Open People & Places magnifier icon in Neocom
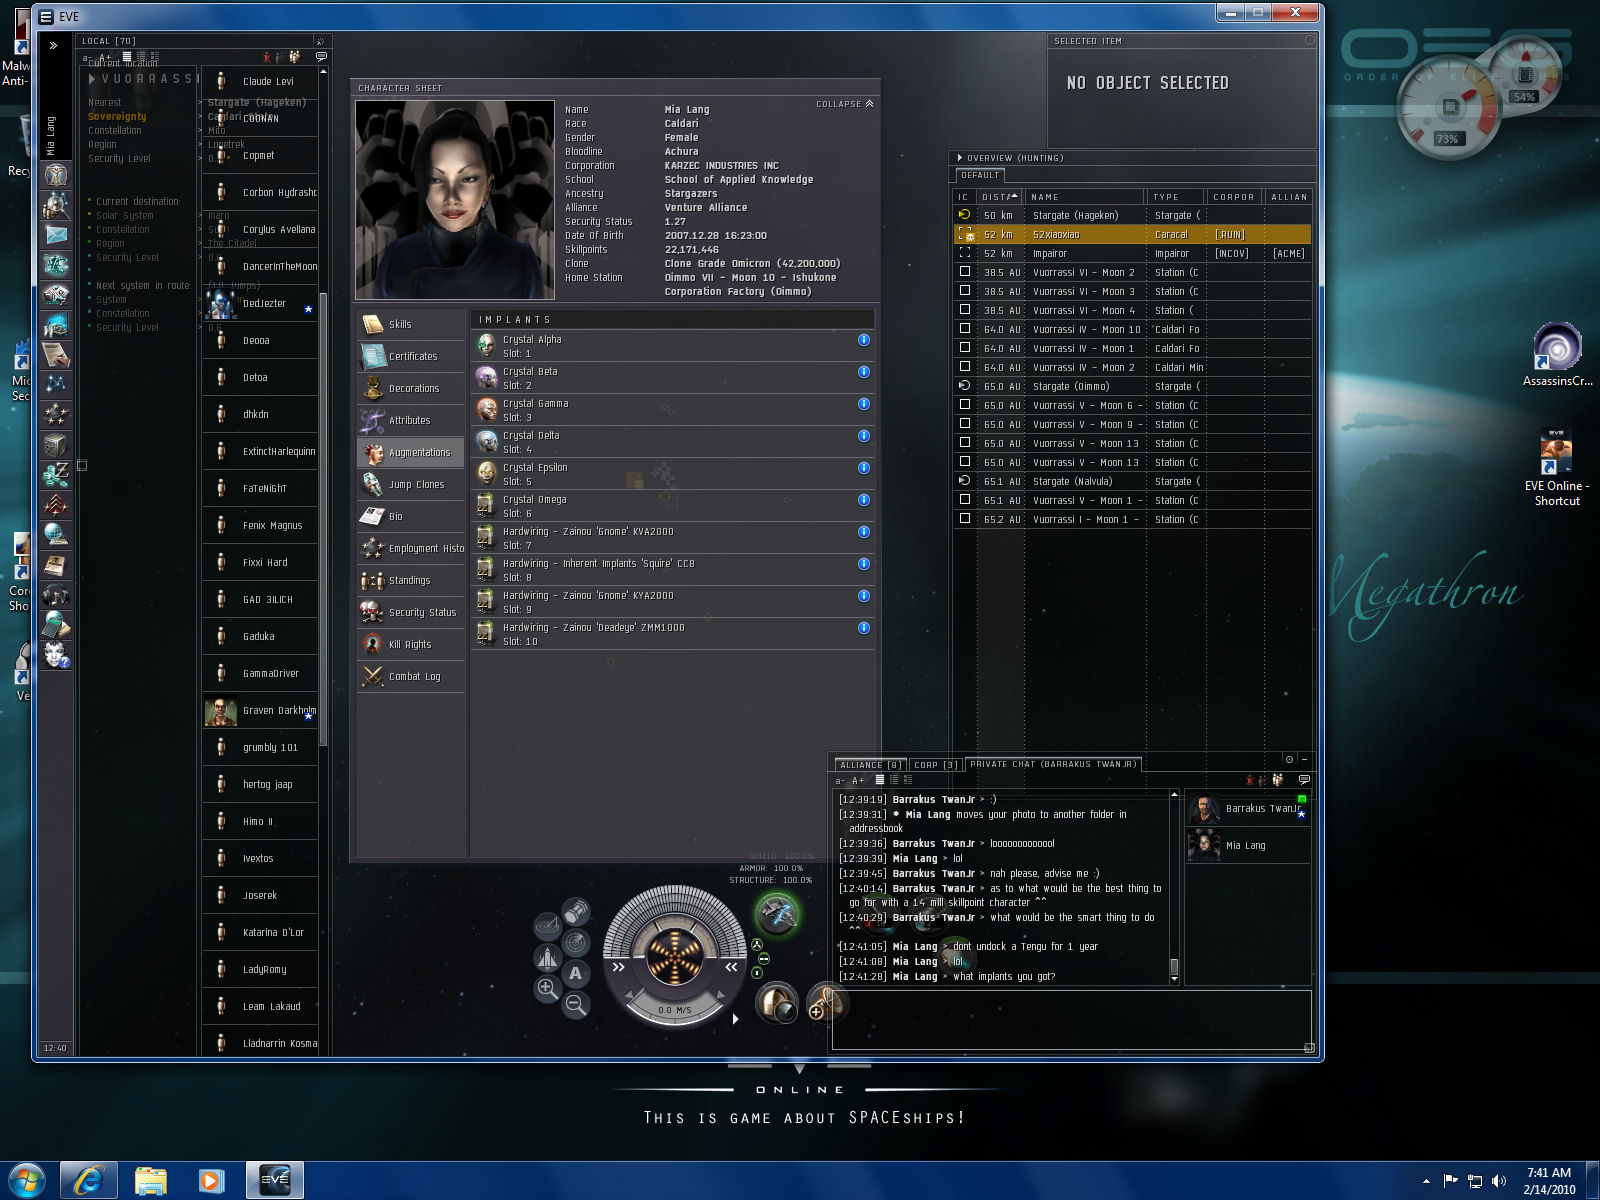Image resolution: width=1600 pixels, height=1200 pixels. 56,205
